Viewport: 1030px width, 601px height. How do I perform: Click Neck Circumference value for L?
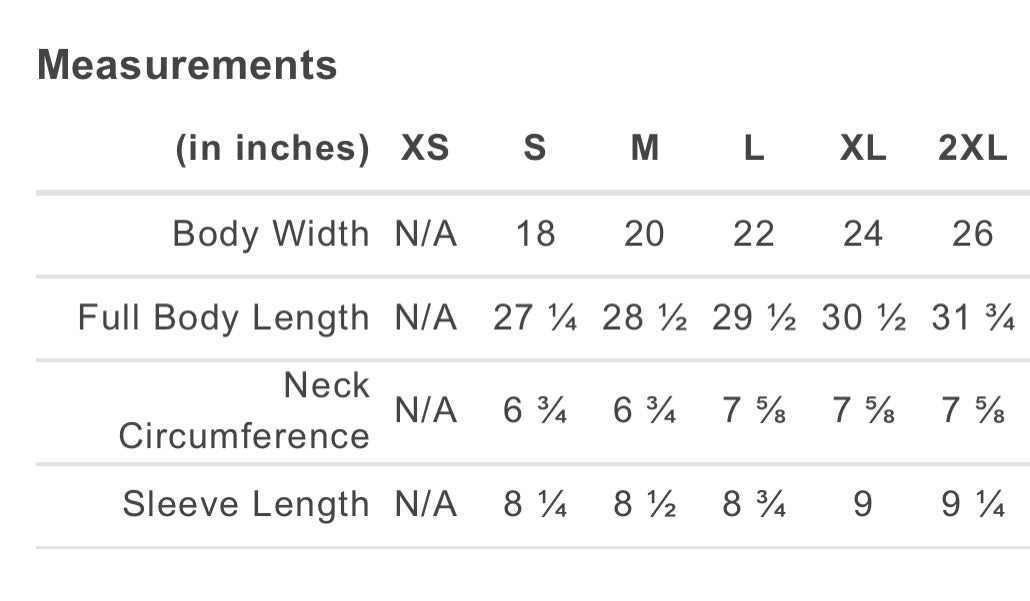click(x=754, y=411)
